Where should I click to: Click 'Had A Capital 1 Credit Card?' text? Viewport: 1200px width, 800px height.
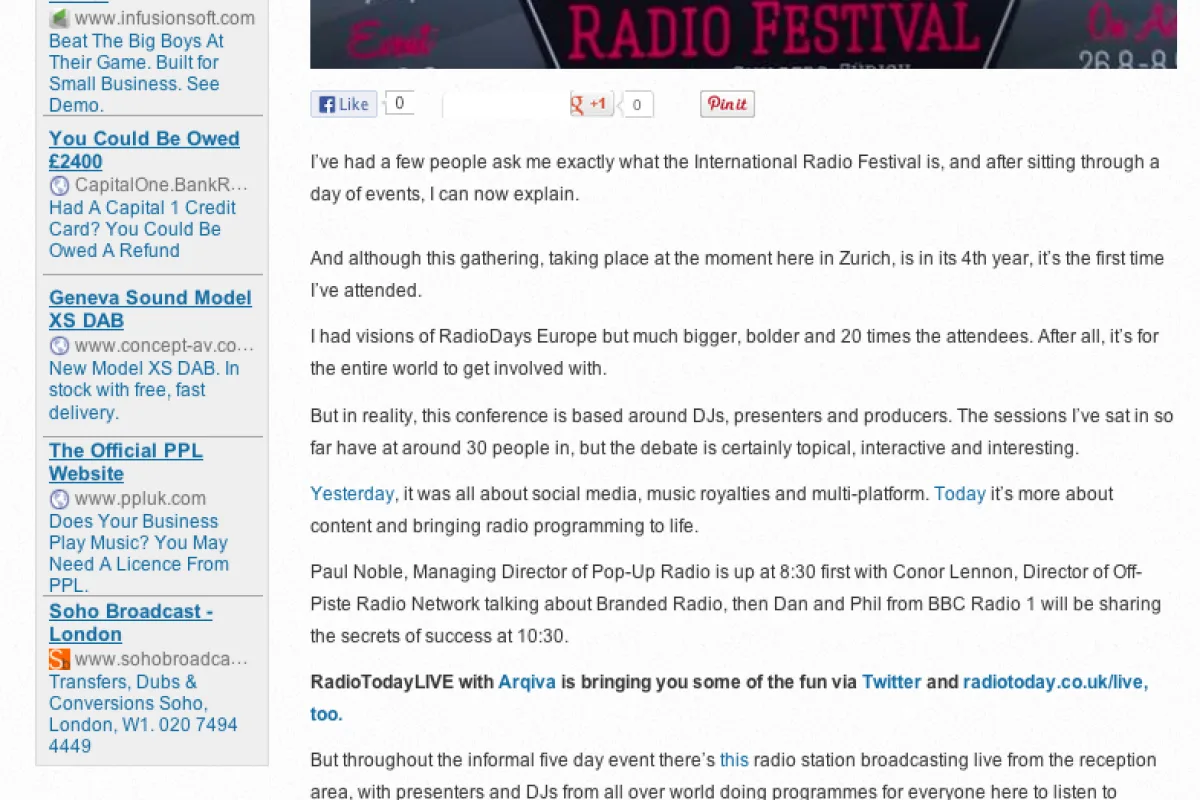pos(142,218)
